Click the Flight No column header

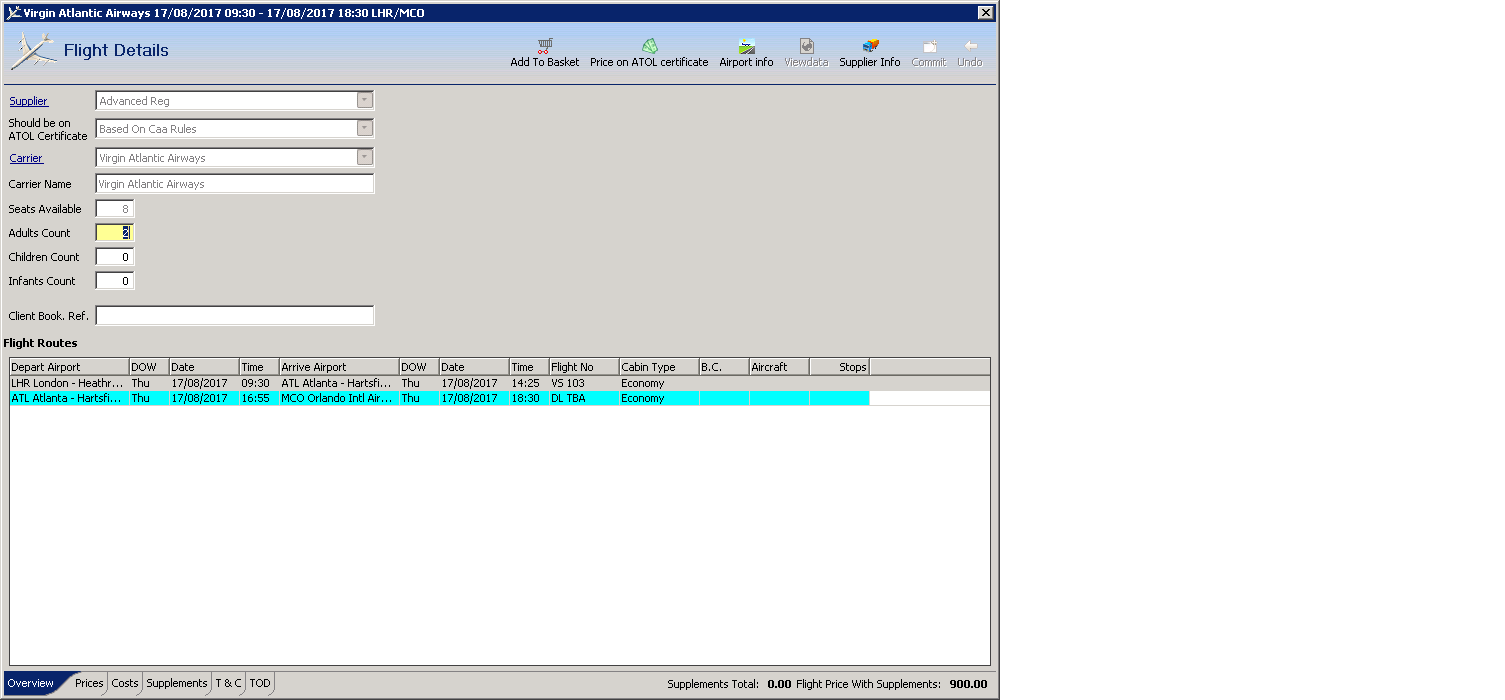(584, 367)
